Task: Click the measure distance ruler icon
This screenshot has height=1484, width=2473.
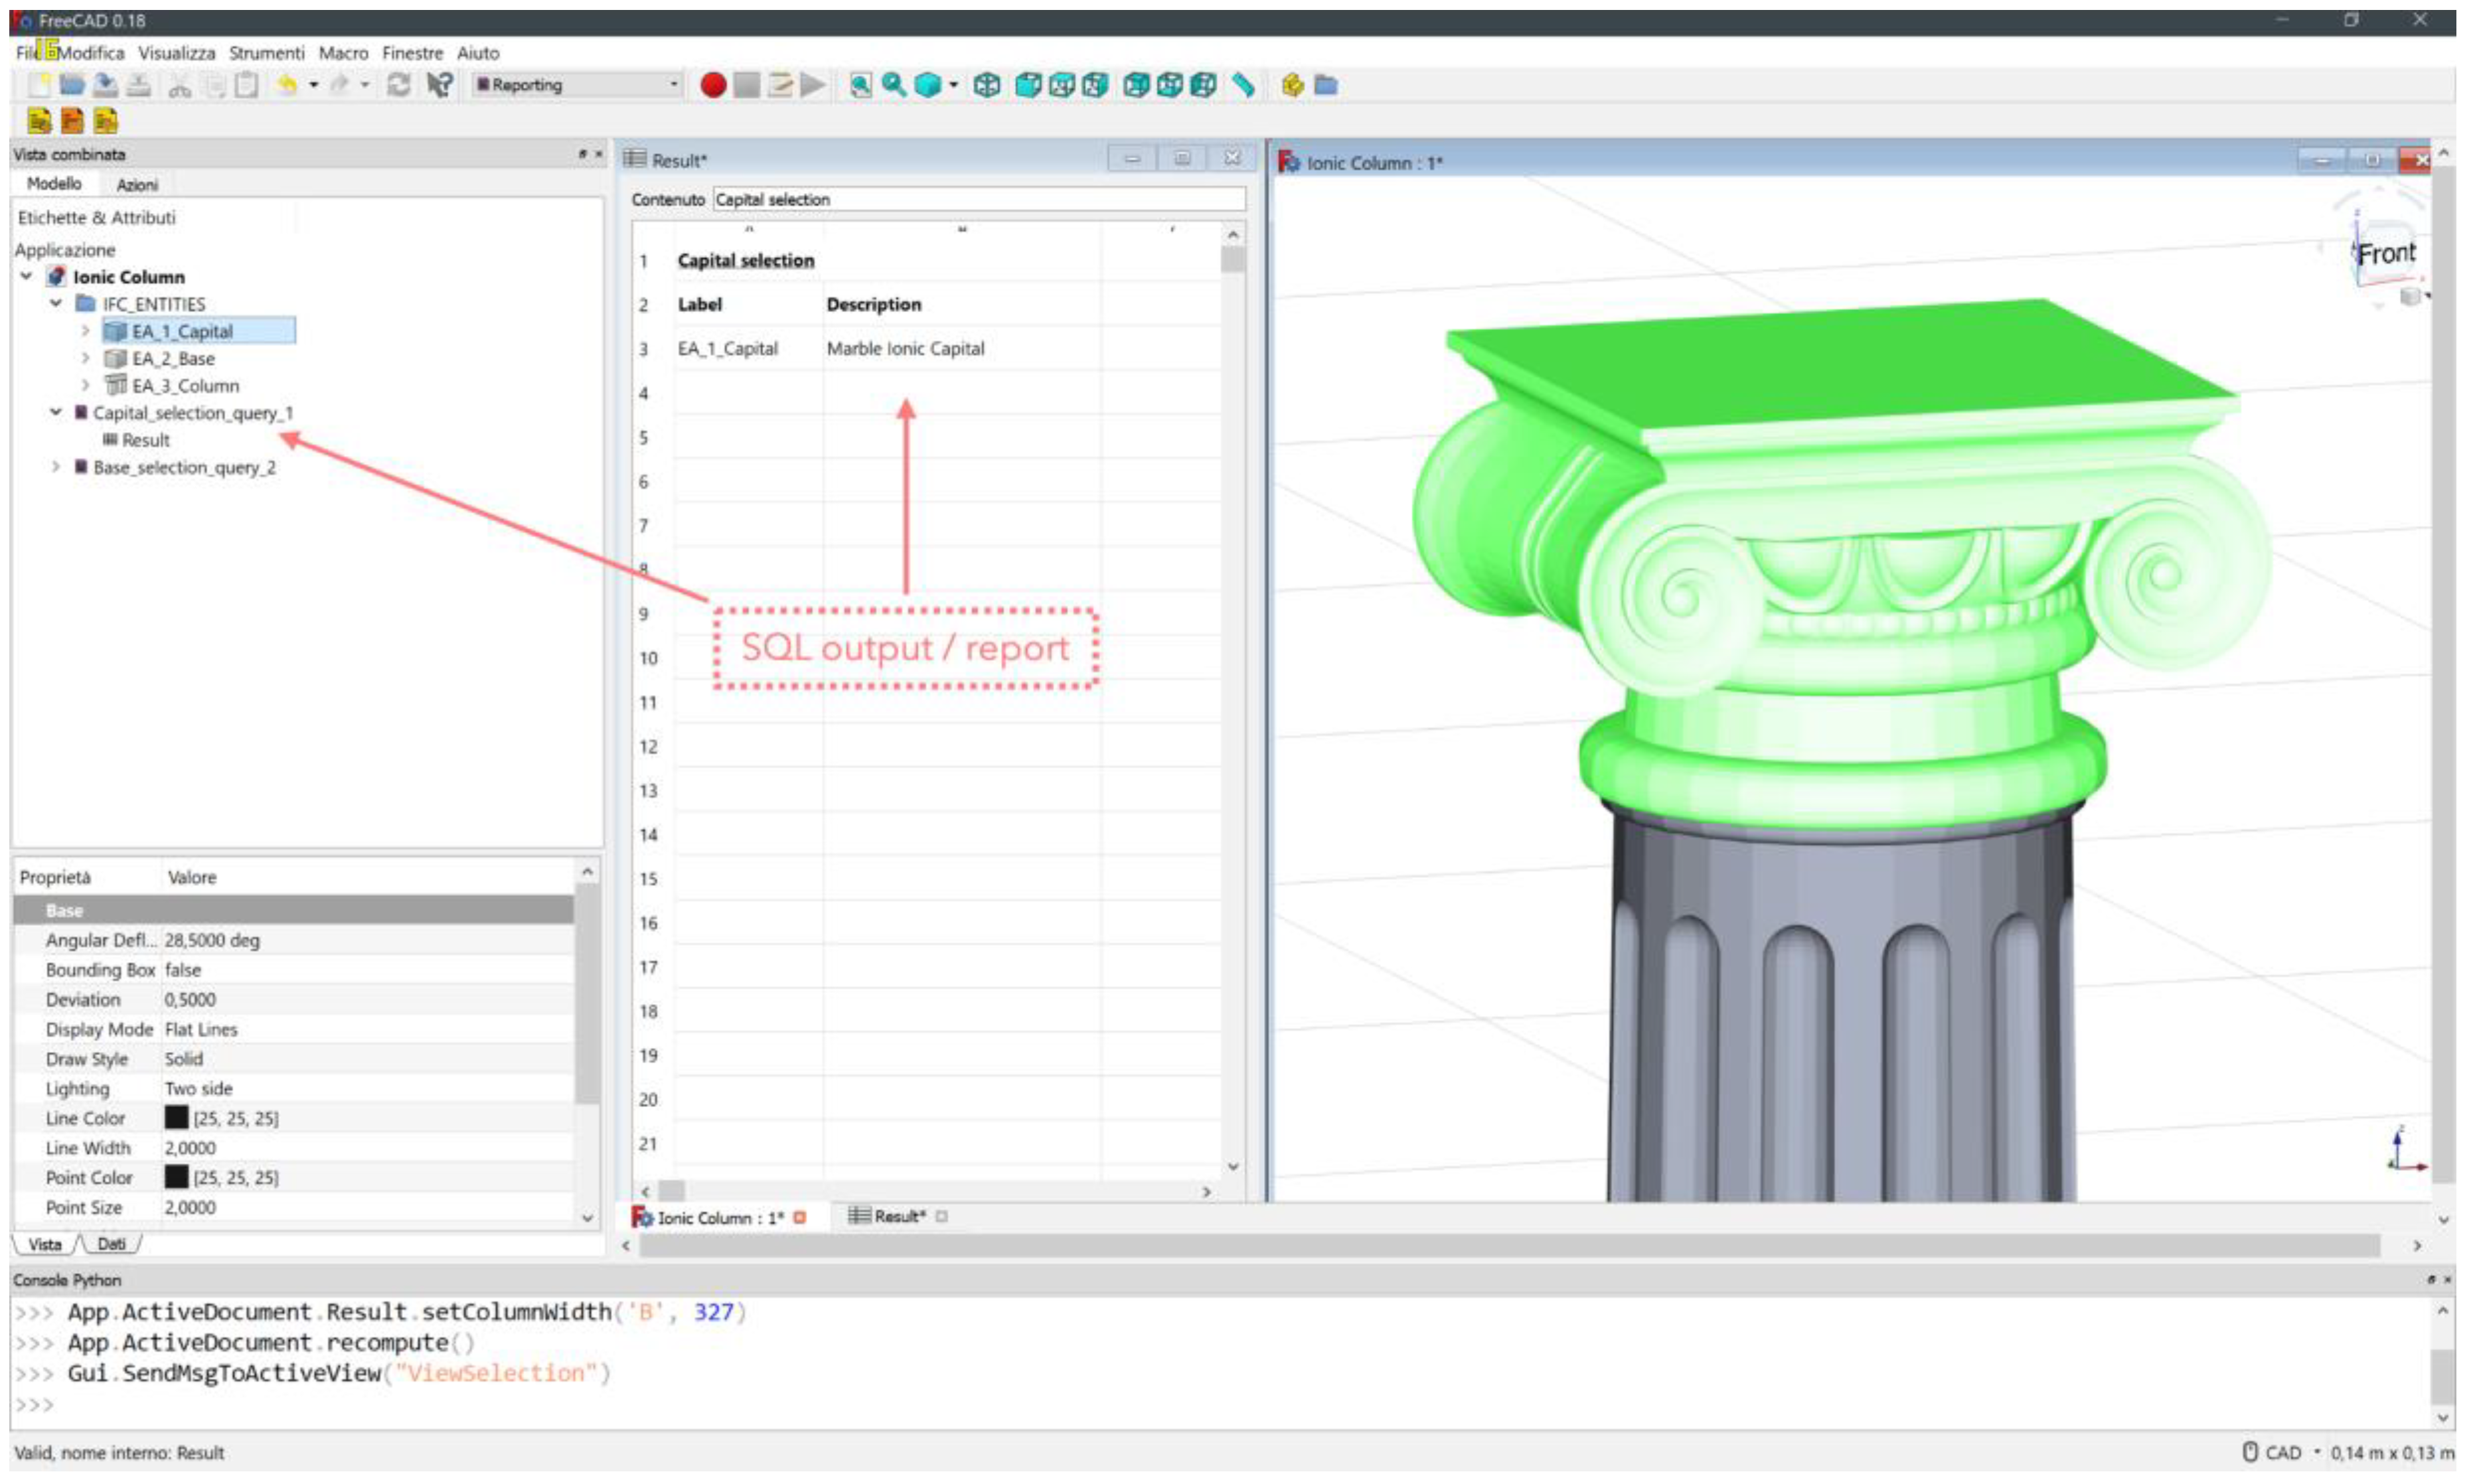Action: click(1243, 85)
